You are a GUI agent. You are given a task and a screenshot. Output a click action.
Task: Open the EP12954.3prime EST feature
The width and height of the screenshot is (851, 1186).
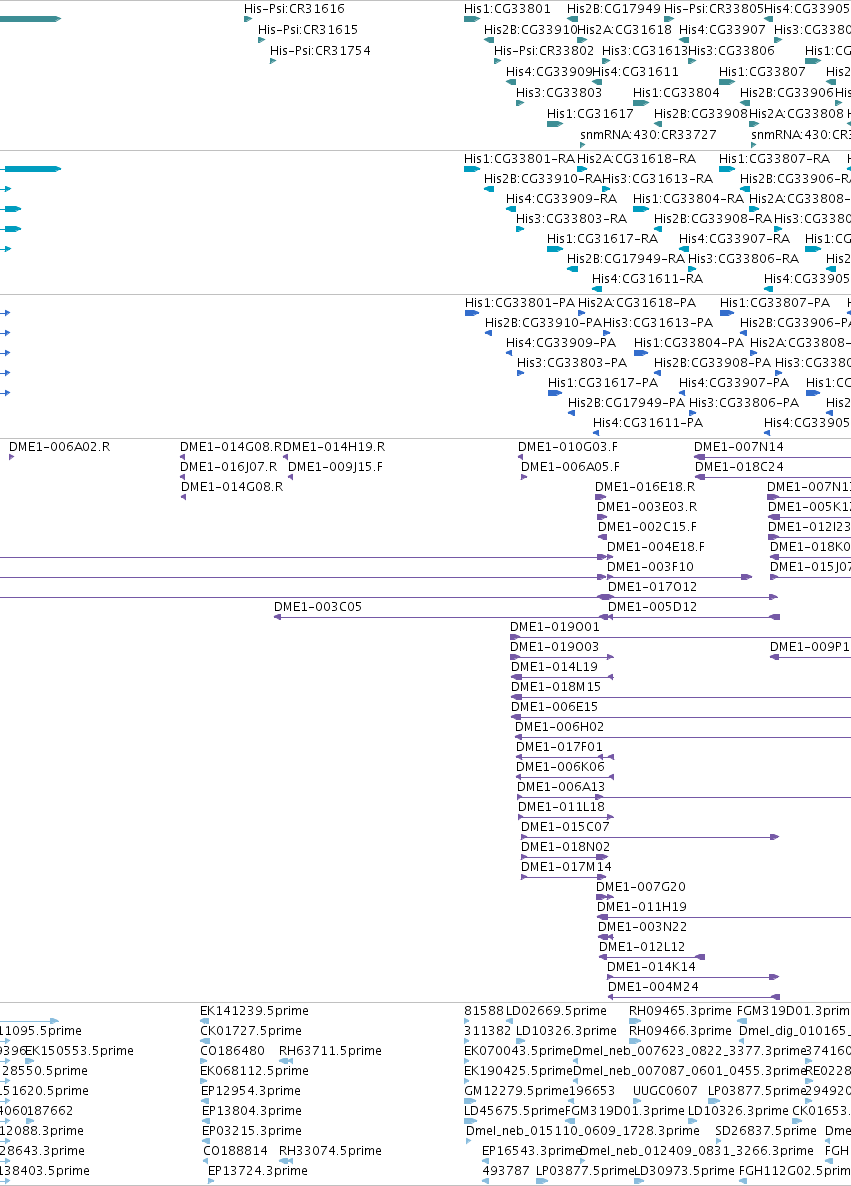click(x=250, y=1091)
